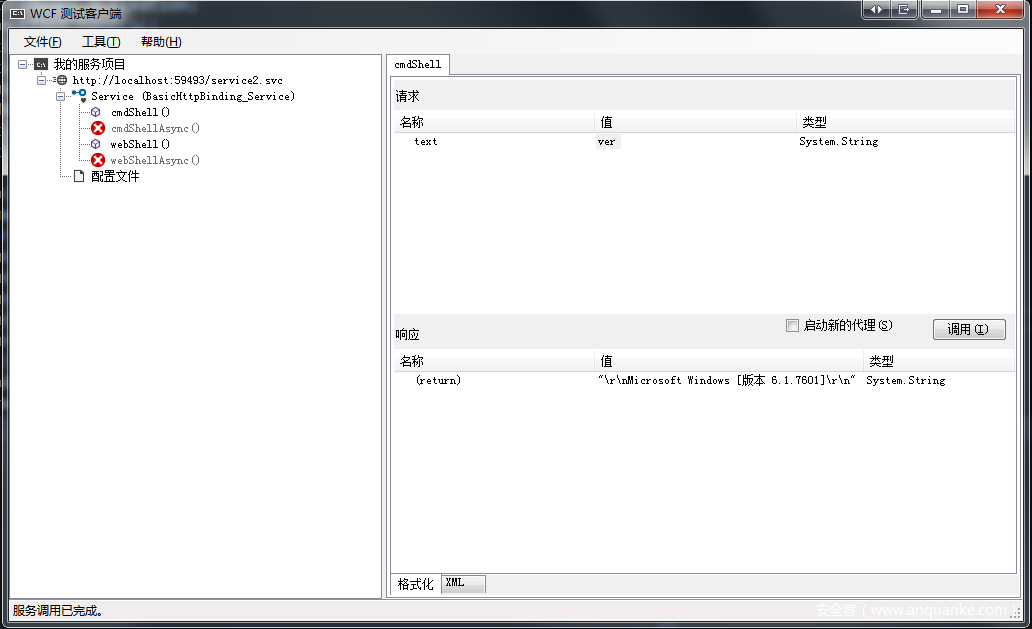Open the 帮助(H) menu

[161, 41]
